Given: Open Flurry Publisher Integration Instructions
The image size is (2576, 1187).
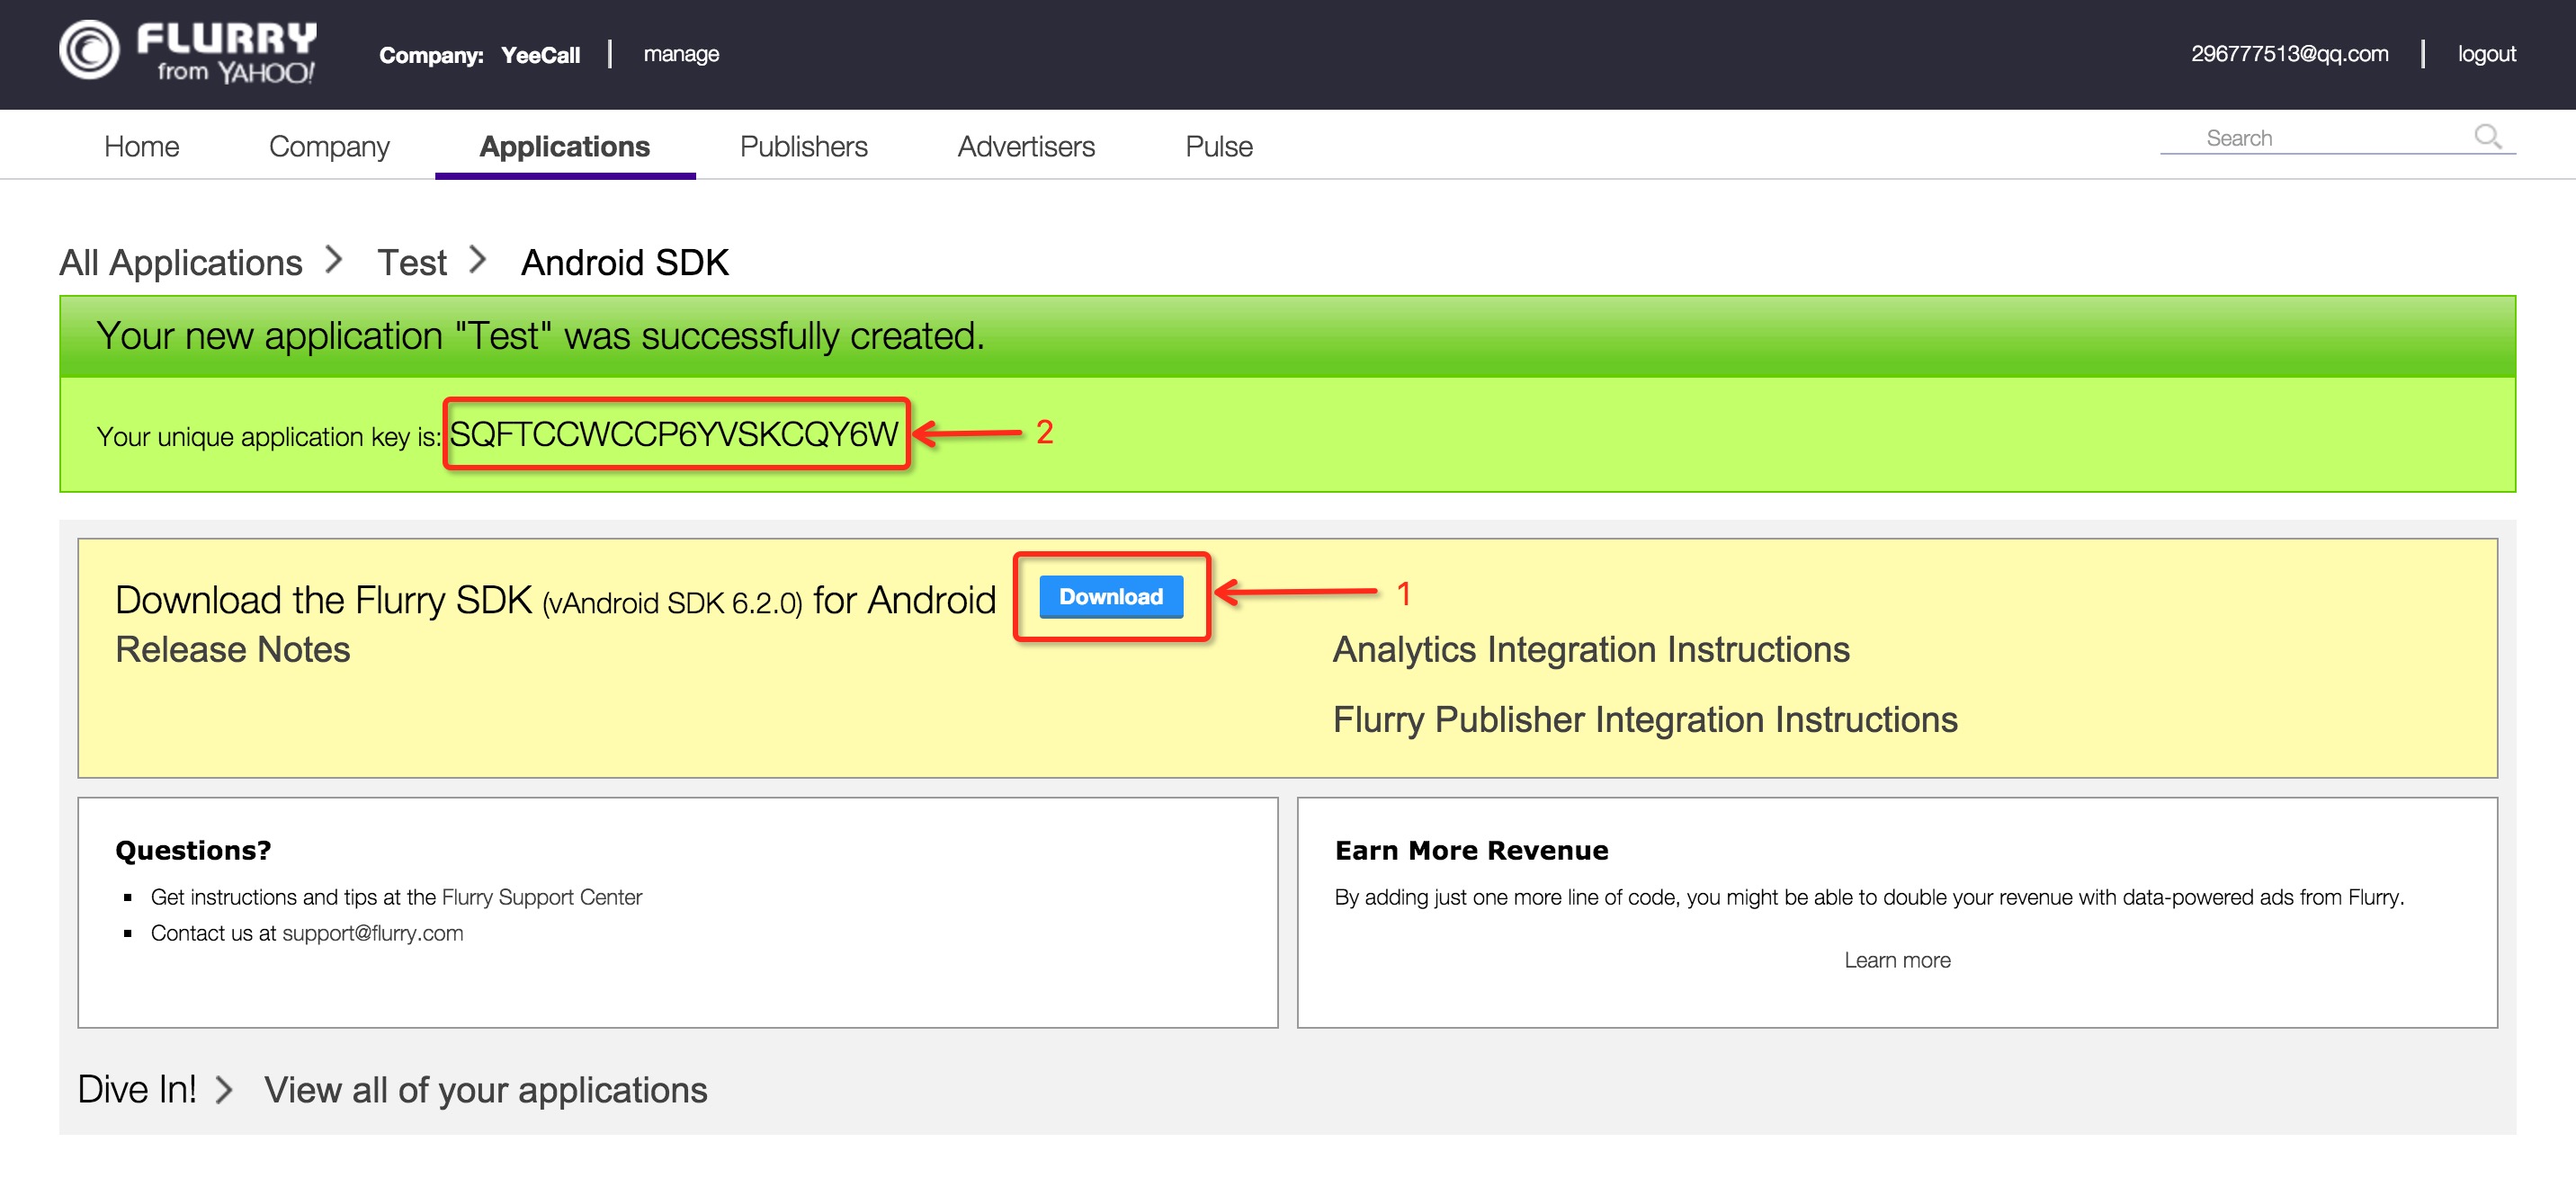Looking at the screenshot, I should click(1645, 719).
